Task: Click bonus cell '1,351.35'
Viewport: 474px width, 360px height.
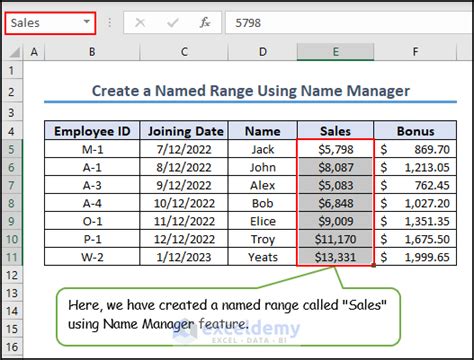Action: point(415,221)
